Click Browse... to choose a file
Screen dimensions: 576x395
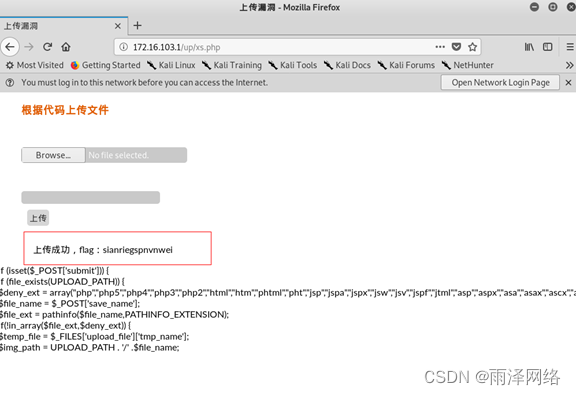(x=53, y=155)
